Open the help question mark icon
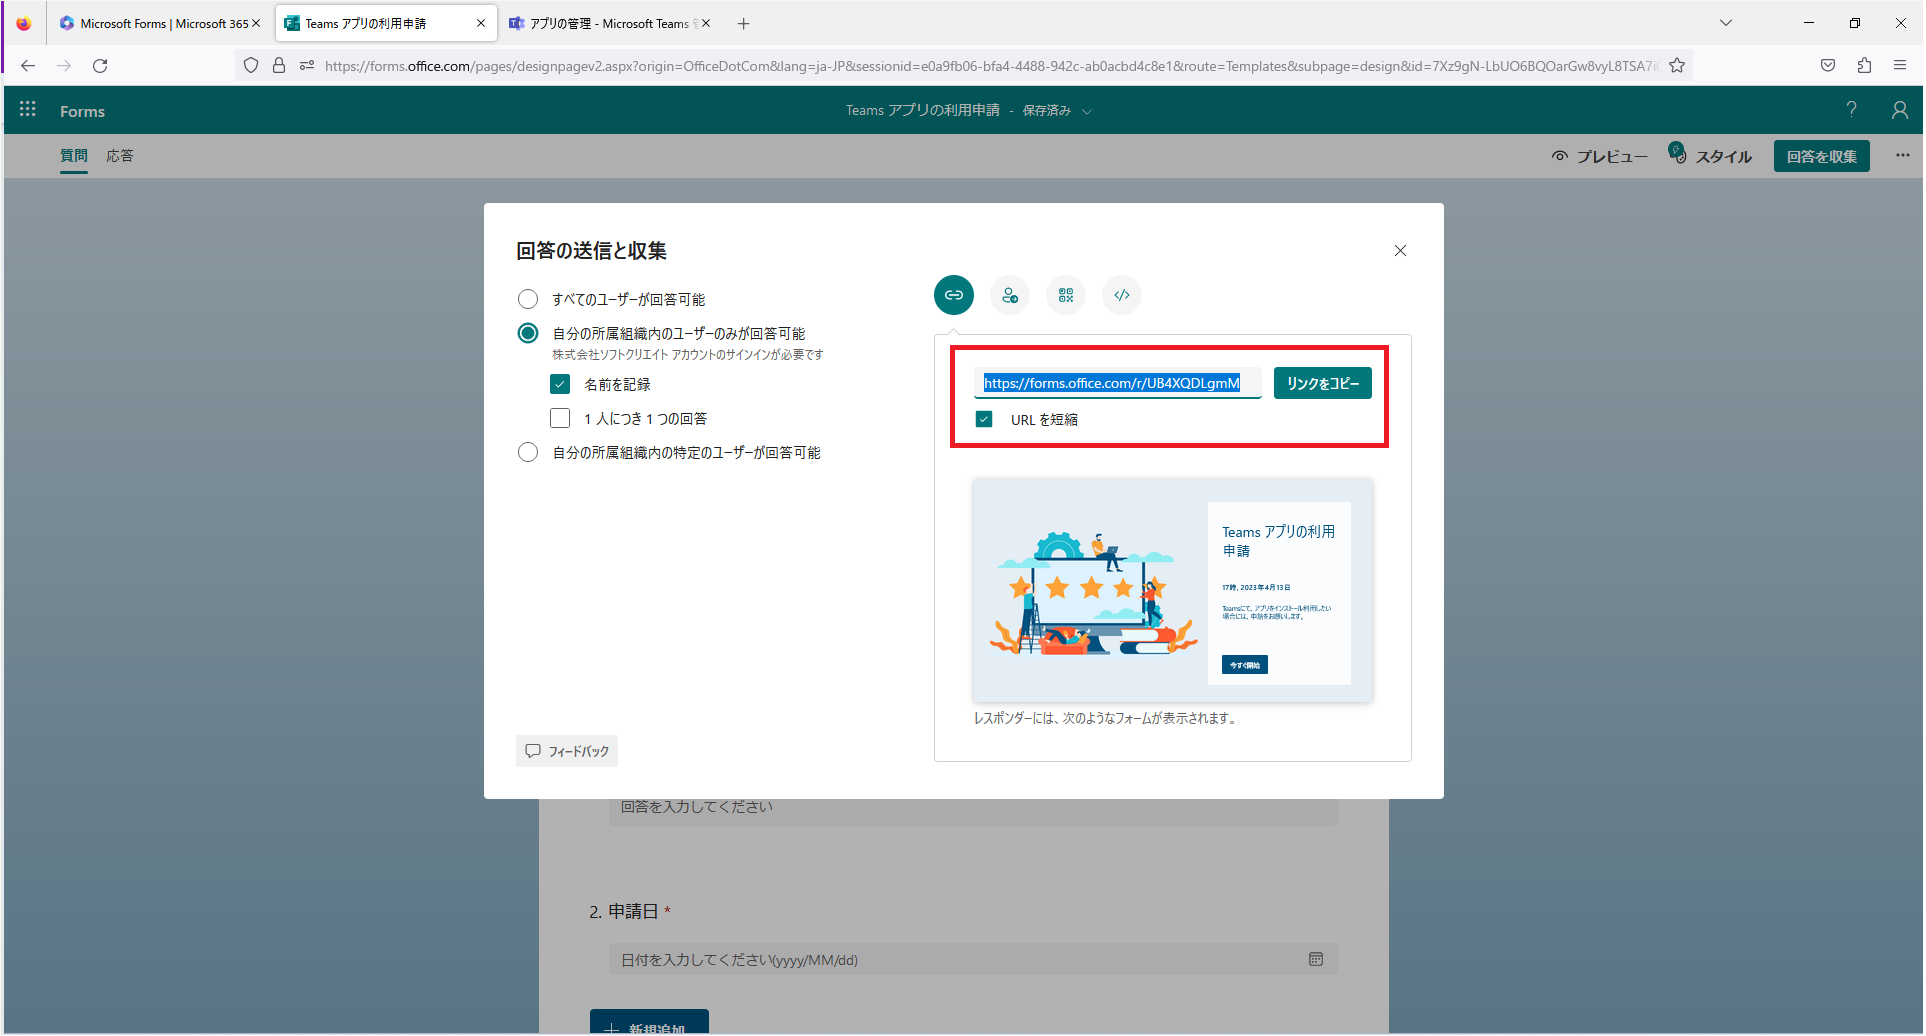Viewport: 1926px width, 1036px height. click(1851, 110)
